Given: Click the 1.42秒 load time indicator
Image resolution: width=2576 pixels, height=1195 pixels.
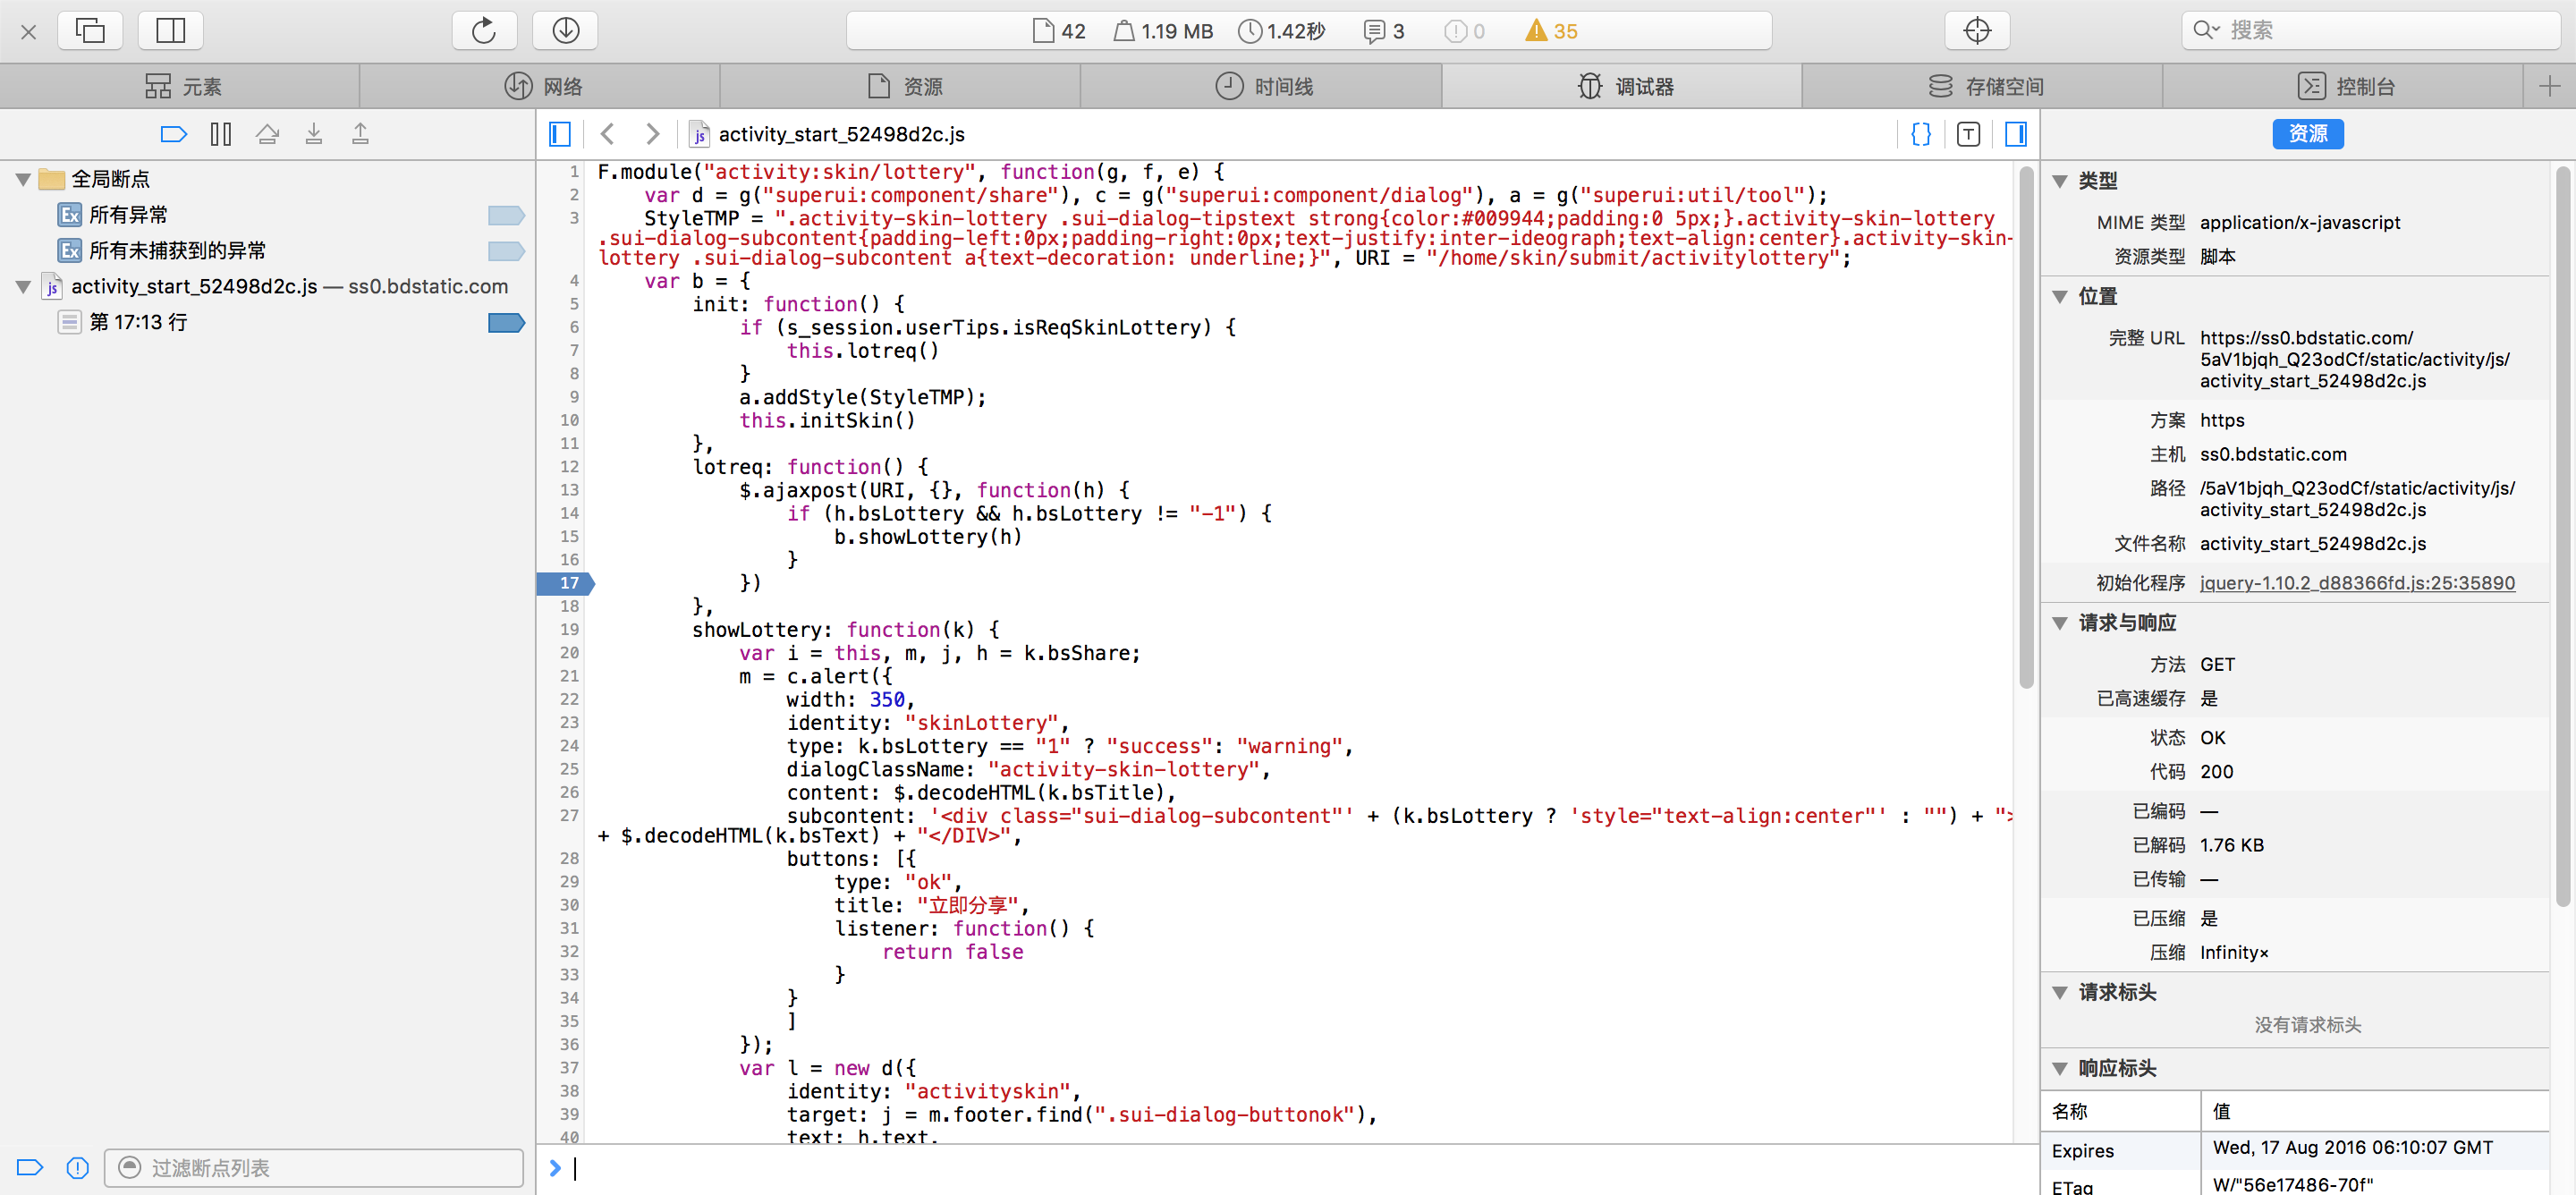Looking at the screenshot, I should pyautogui.click(x=1281, y=31).
